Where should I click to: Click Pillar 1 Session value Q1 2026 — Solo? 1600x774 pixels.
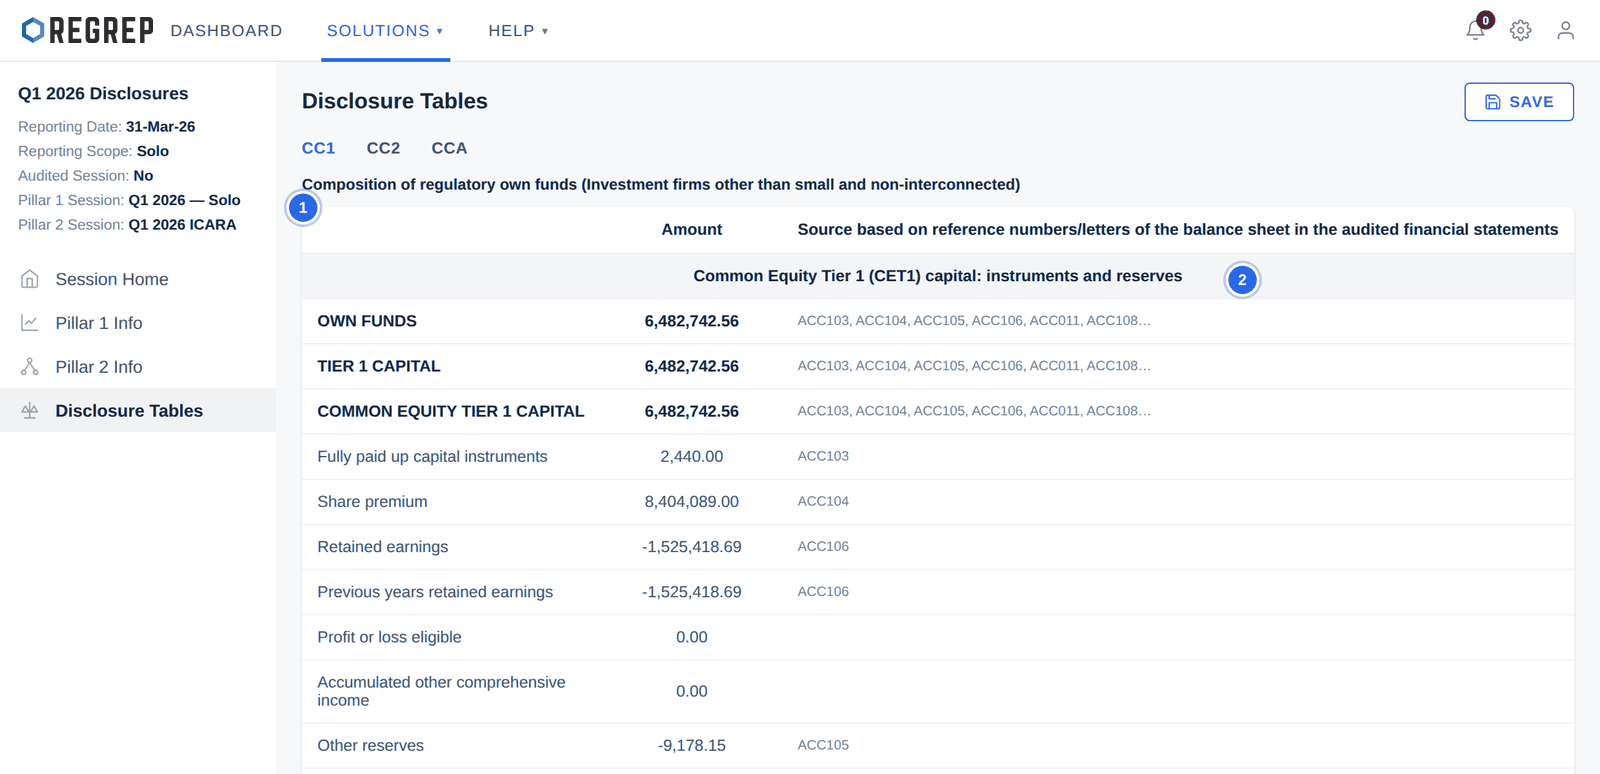point(184,200)
